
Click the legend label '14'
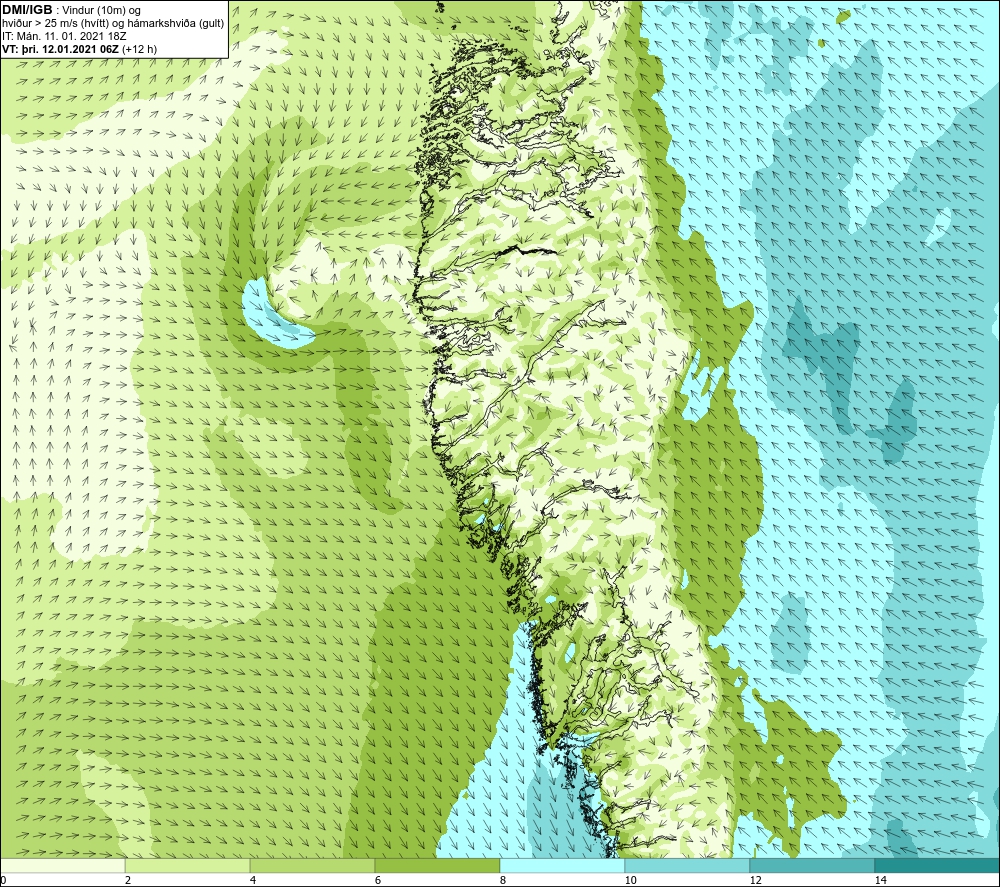click(880, 880)
